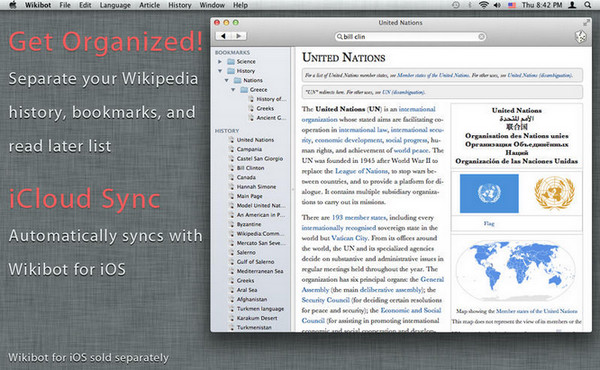Click the volume icon in the menu bar
This screenshot has width=600, height=370.
497,5
